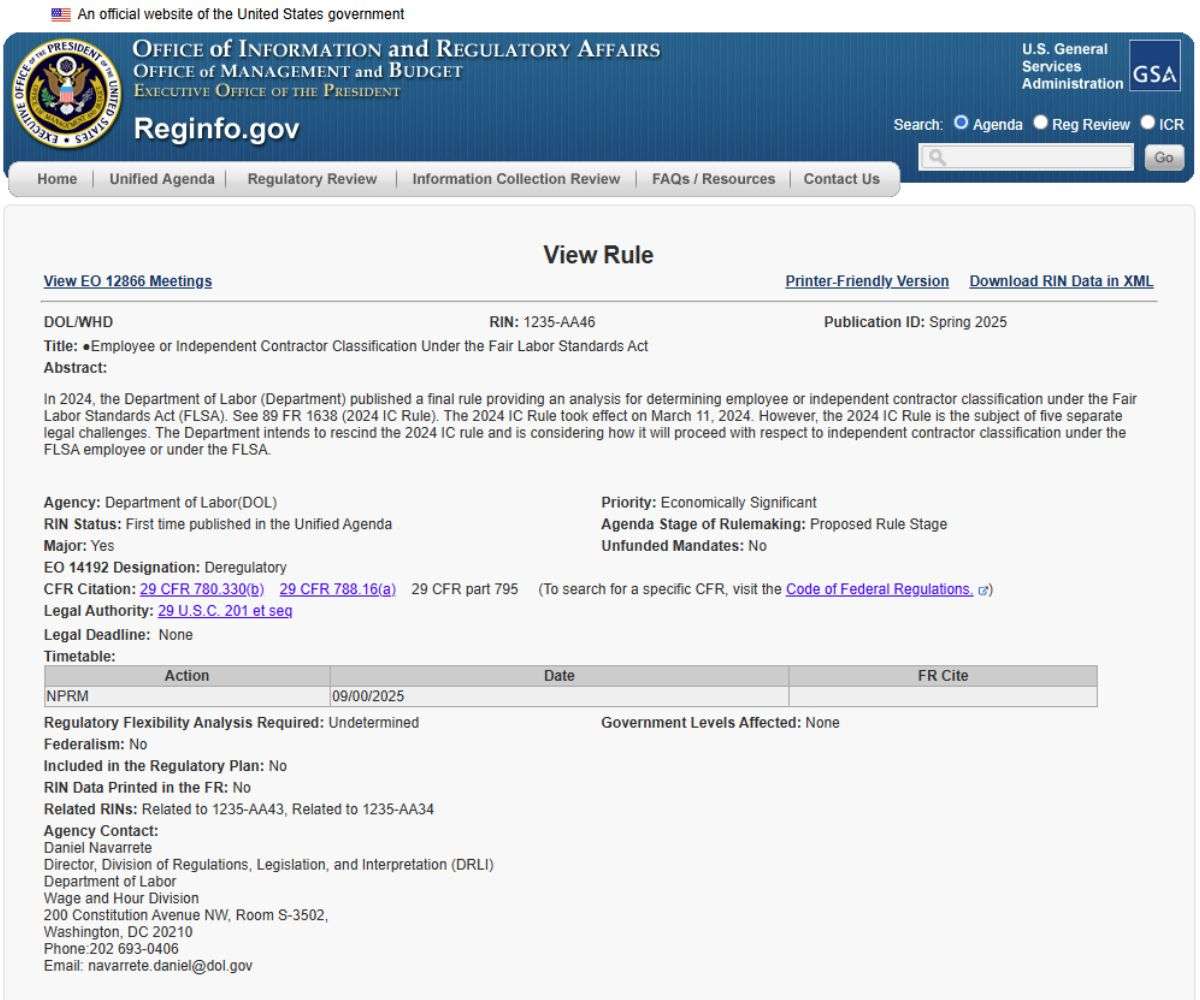Open the Contact Us menu item

(x=842, y=179)
